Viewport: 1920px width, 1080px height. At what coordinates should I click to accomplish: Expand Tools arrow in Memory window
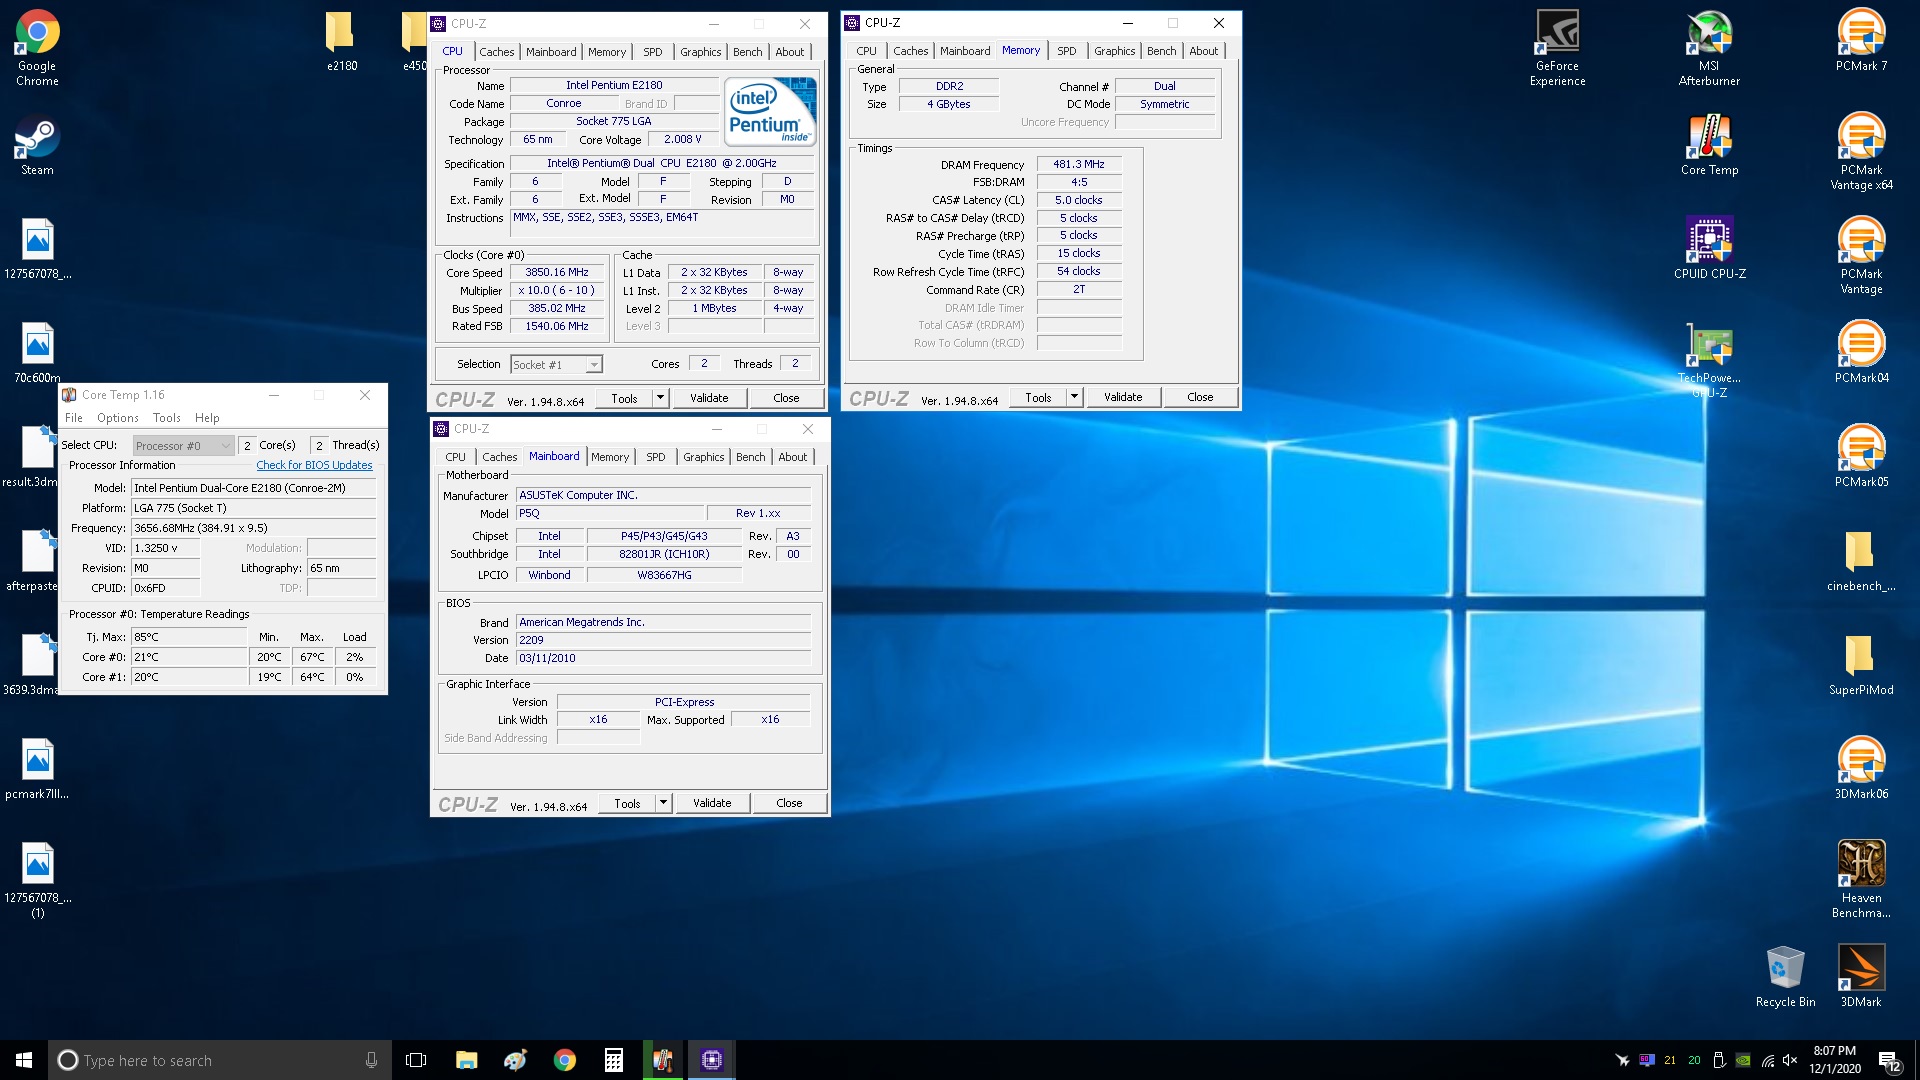(x=1074, y=397)
